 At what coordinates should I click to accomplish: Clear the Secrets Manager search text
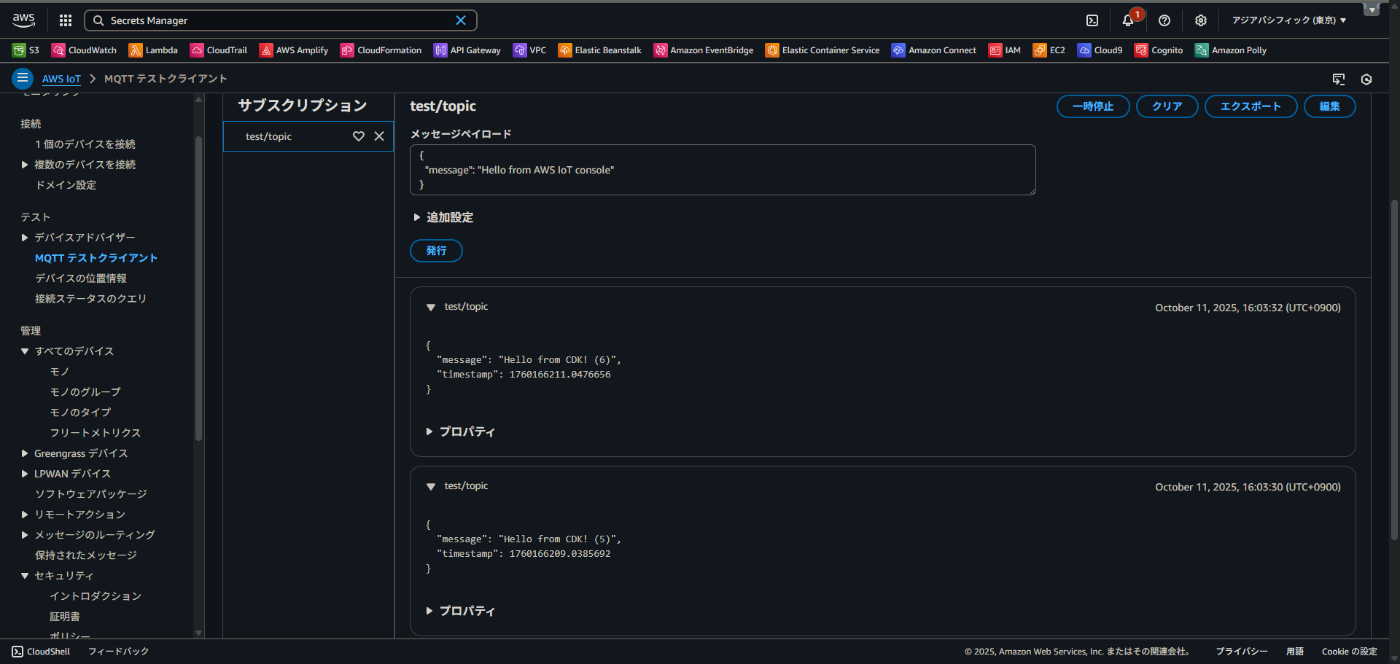tap(461, 20)
